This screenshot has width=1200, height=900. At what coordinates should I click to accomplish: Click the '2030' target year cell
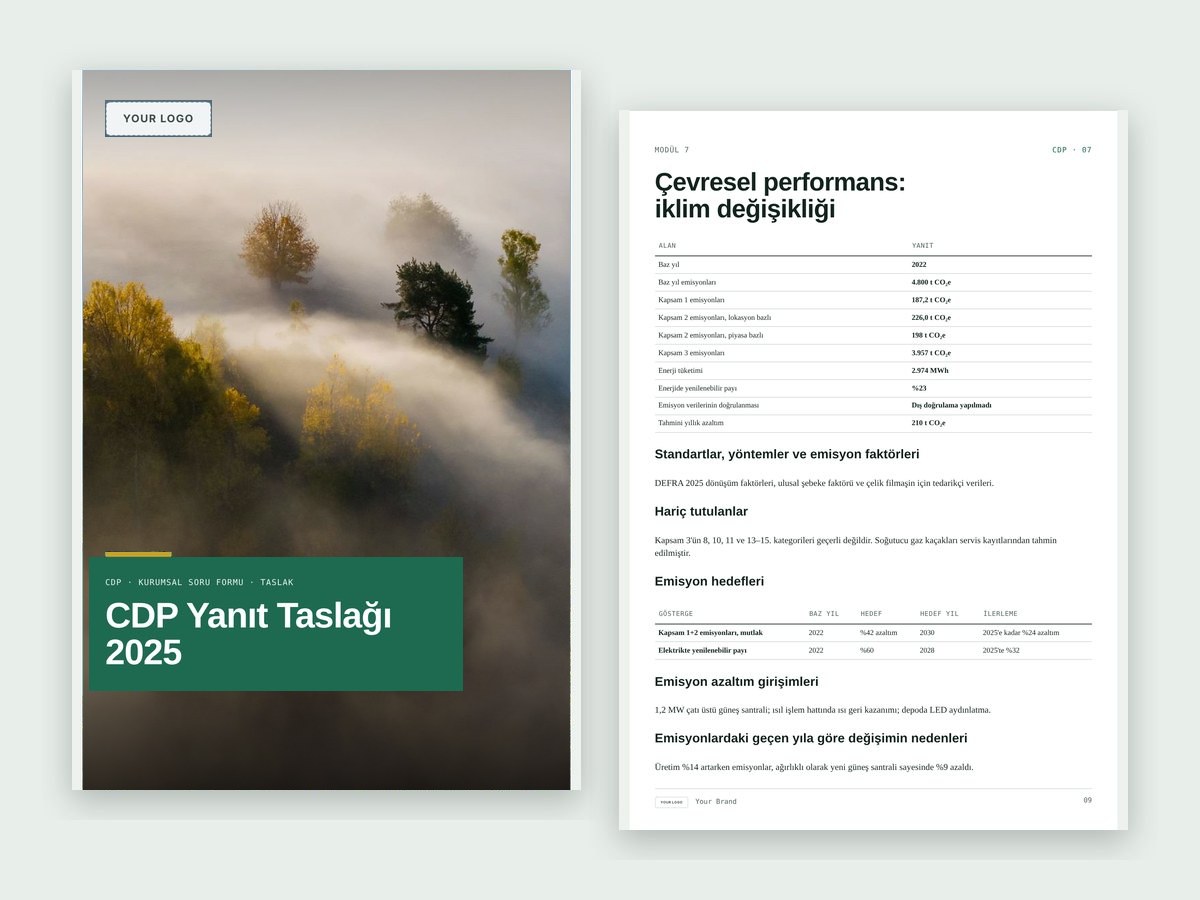click(927, 633)
